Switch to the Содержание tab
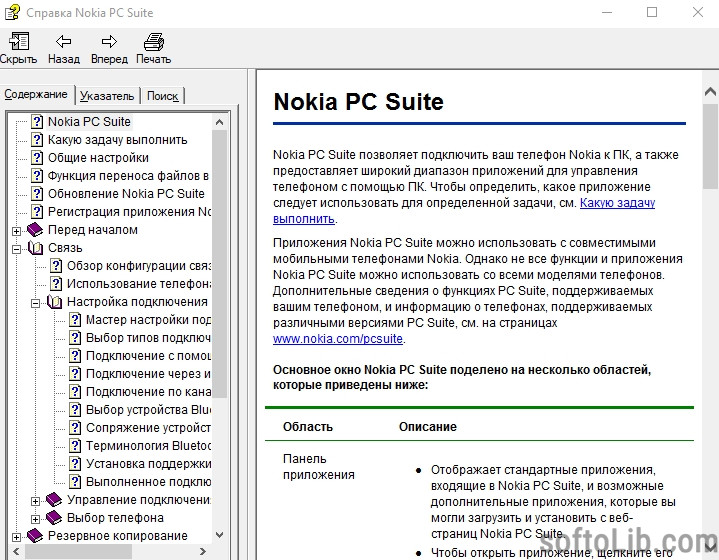The height and width of the screenshot is (560, 719). [x=36, y=94]
